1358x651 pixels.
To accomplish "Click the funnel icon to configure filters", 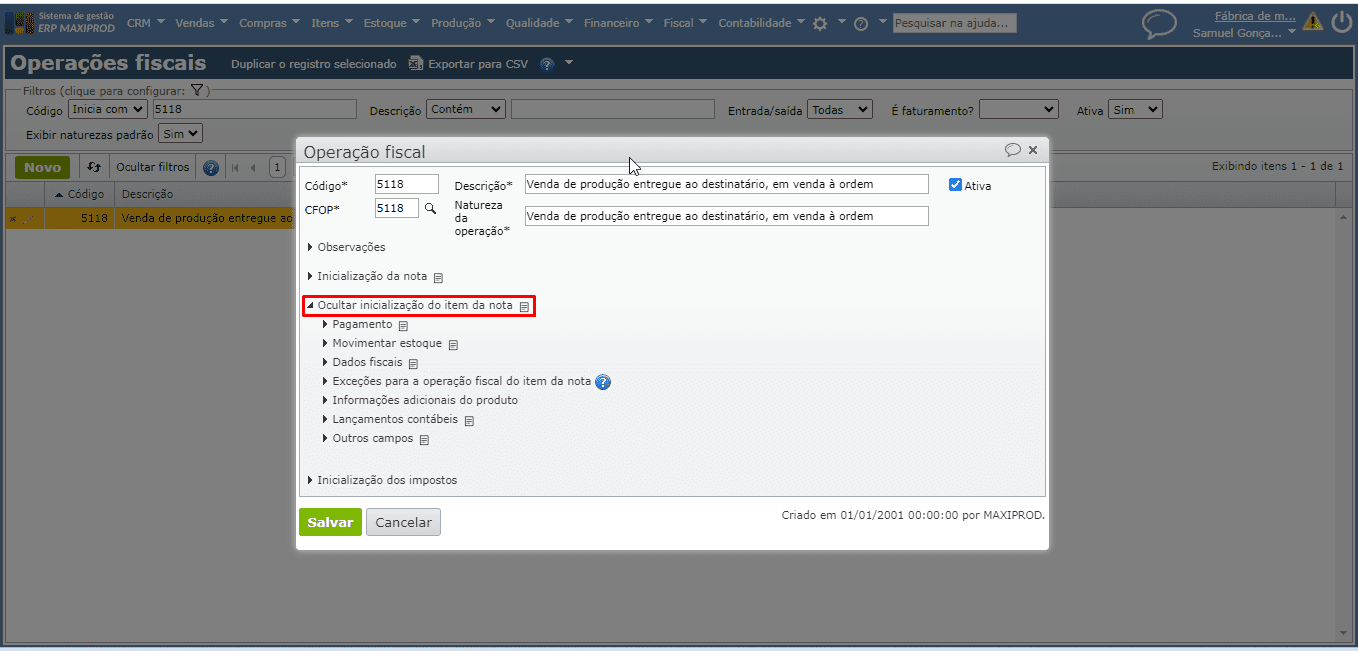I will click(x=197, y=90).
